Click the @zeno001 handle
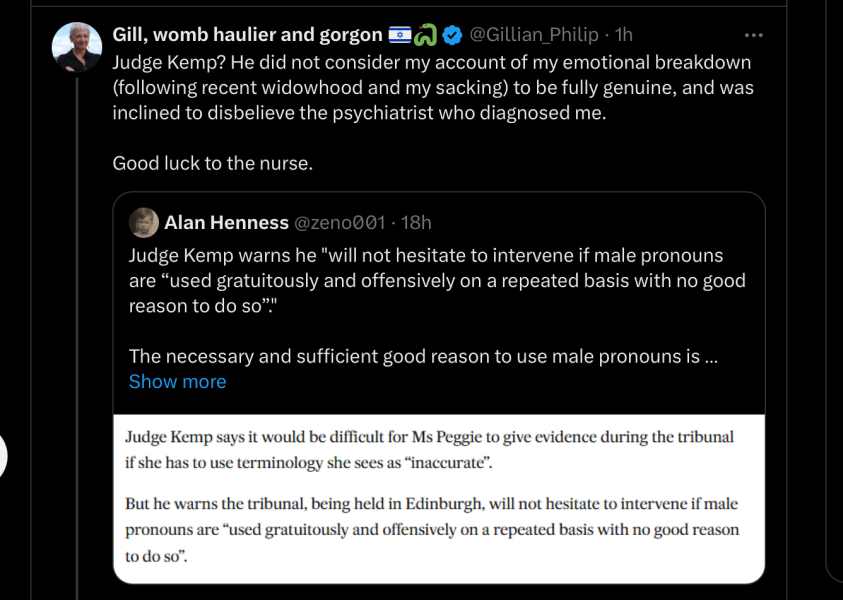Image resolution: width=843 pixels, height=600 pixels. [339, 222]
